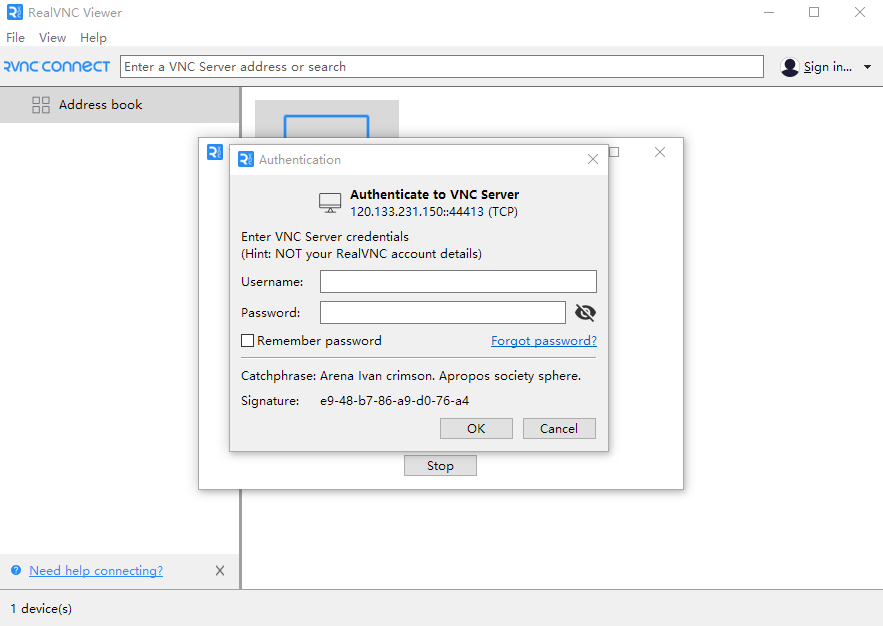Dismiss the Need help connecting banner
This screenshot has height=626, width=883.
(220, 570)
